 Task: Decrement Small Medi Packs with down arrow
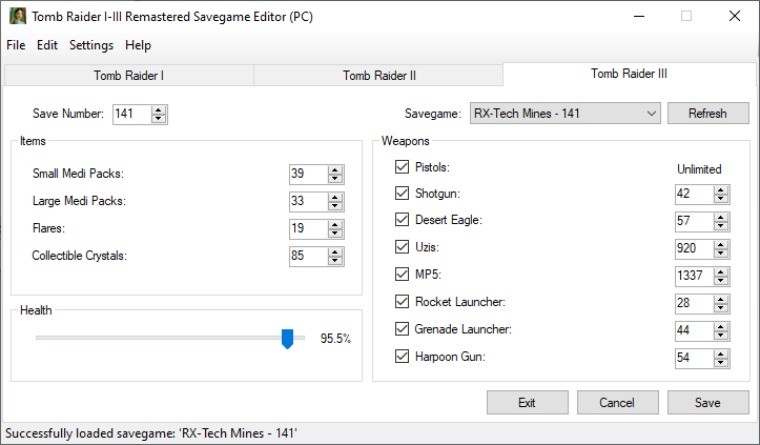(x=335, y=179)
